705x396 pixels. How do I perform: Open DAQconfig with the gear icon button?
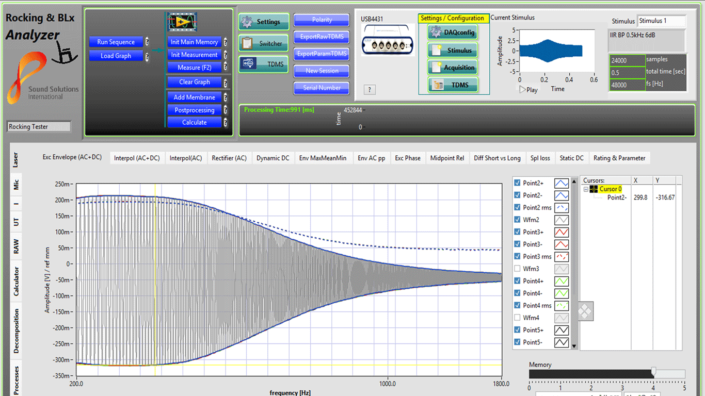(452, 32)
